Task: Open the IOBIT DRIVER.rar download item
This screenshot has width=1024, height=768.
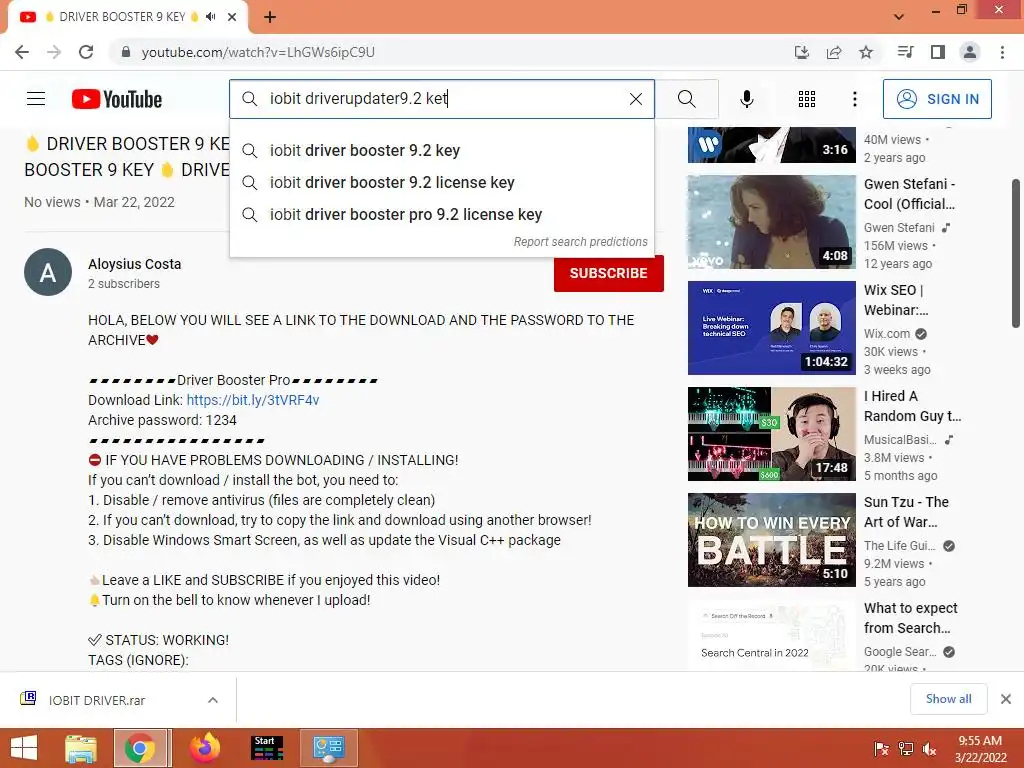Action: [97, 700]
